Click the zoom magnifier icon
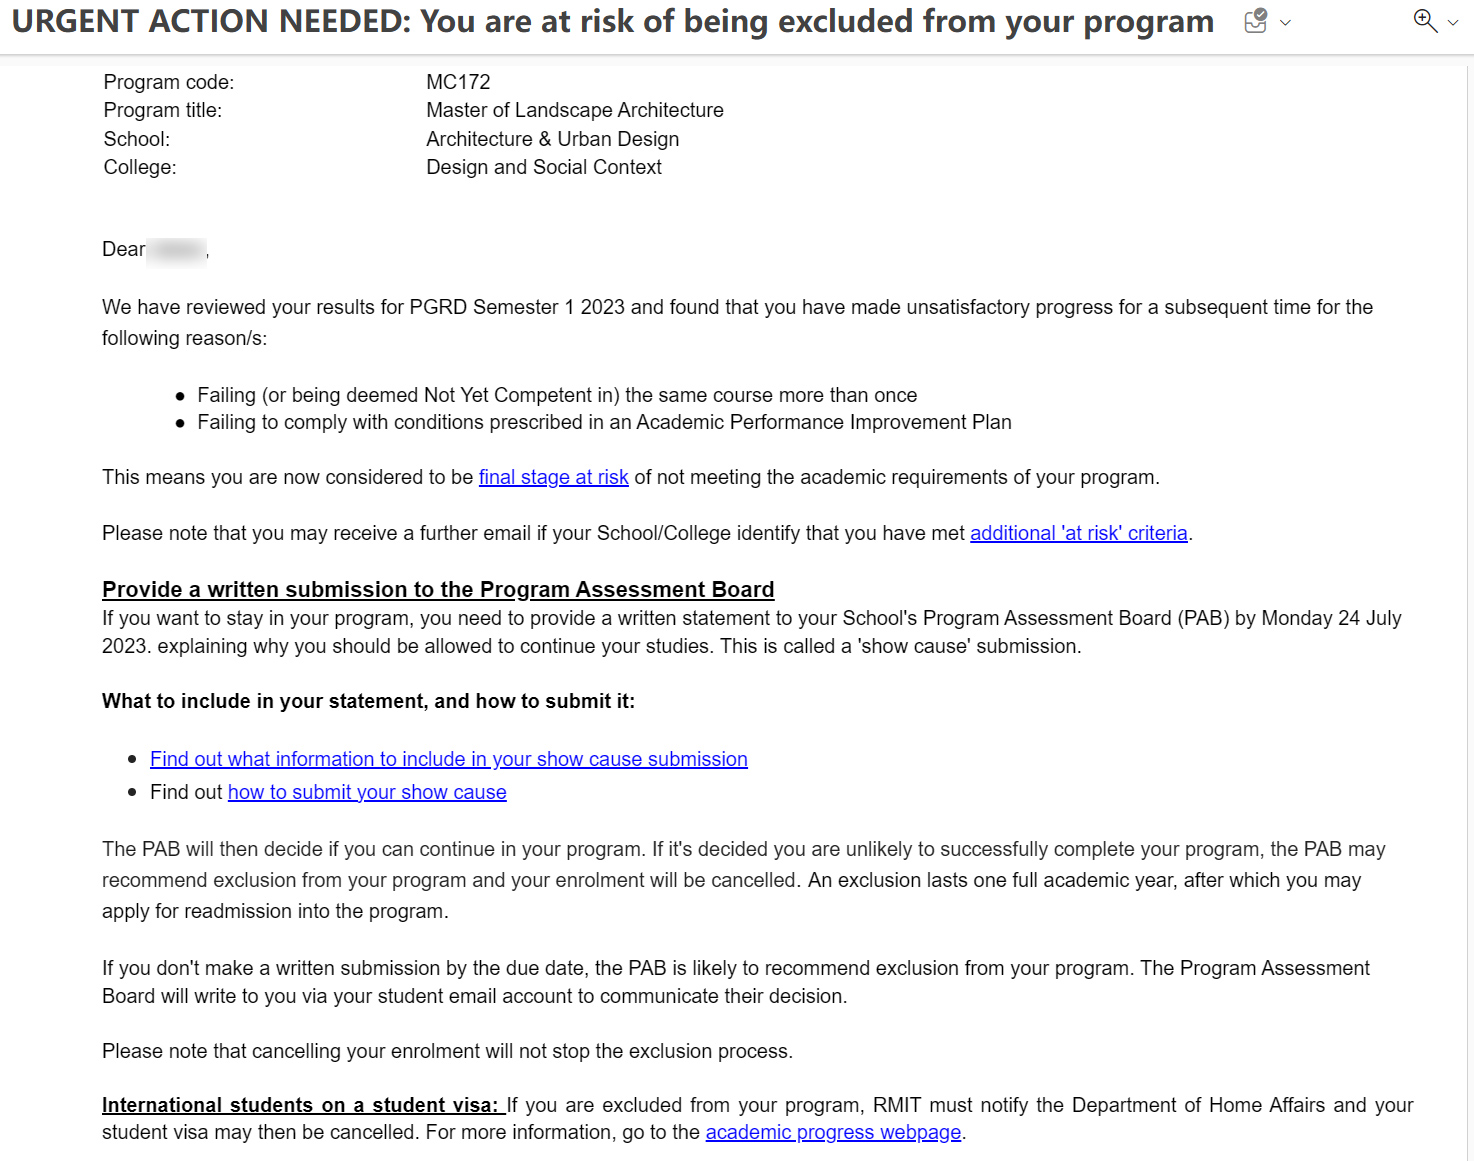Image resolution: width=1474 pixels, height=1161 pixels. pos(1425,21)
